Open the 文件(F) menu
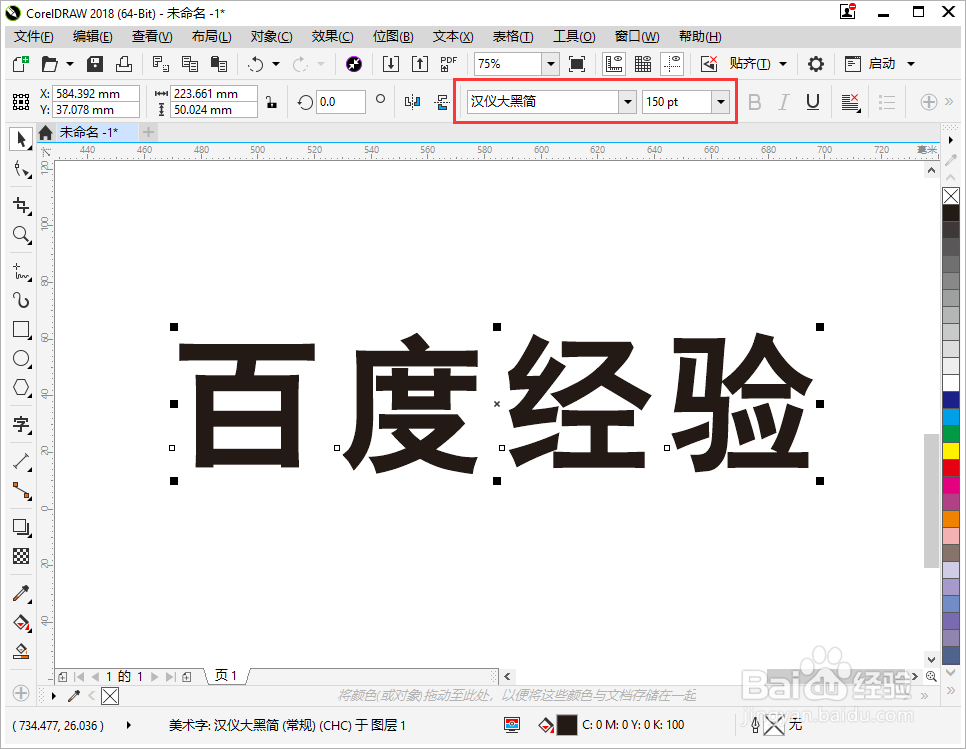966x749 pixels. 33,36
